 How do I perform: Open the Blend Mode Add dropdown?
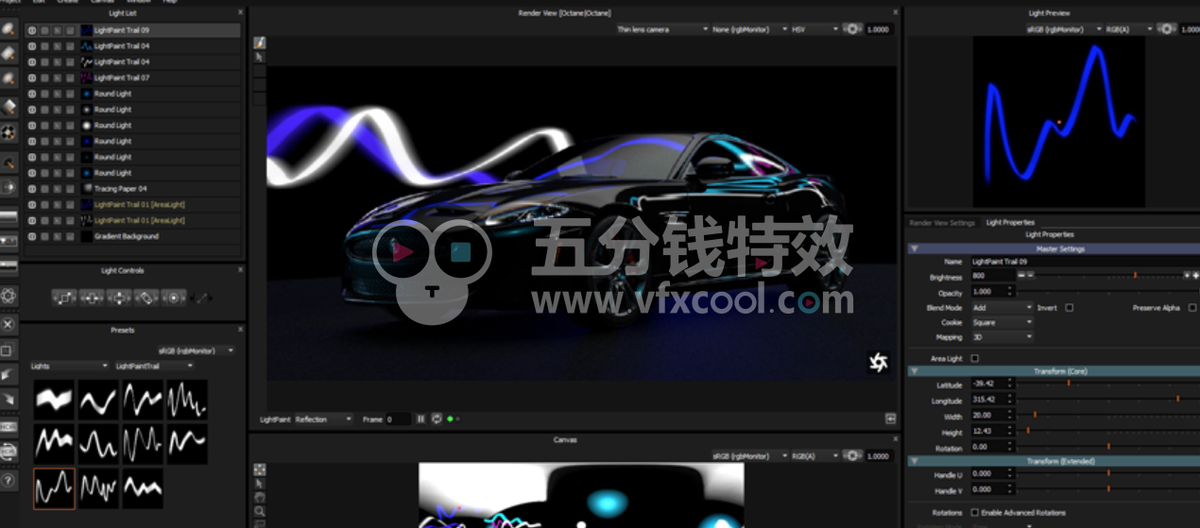click(x=1001, y=308)
